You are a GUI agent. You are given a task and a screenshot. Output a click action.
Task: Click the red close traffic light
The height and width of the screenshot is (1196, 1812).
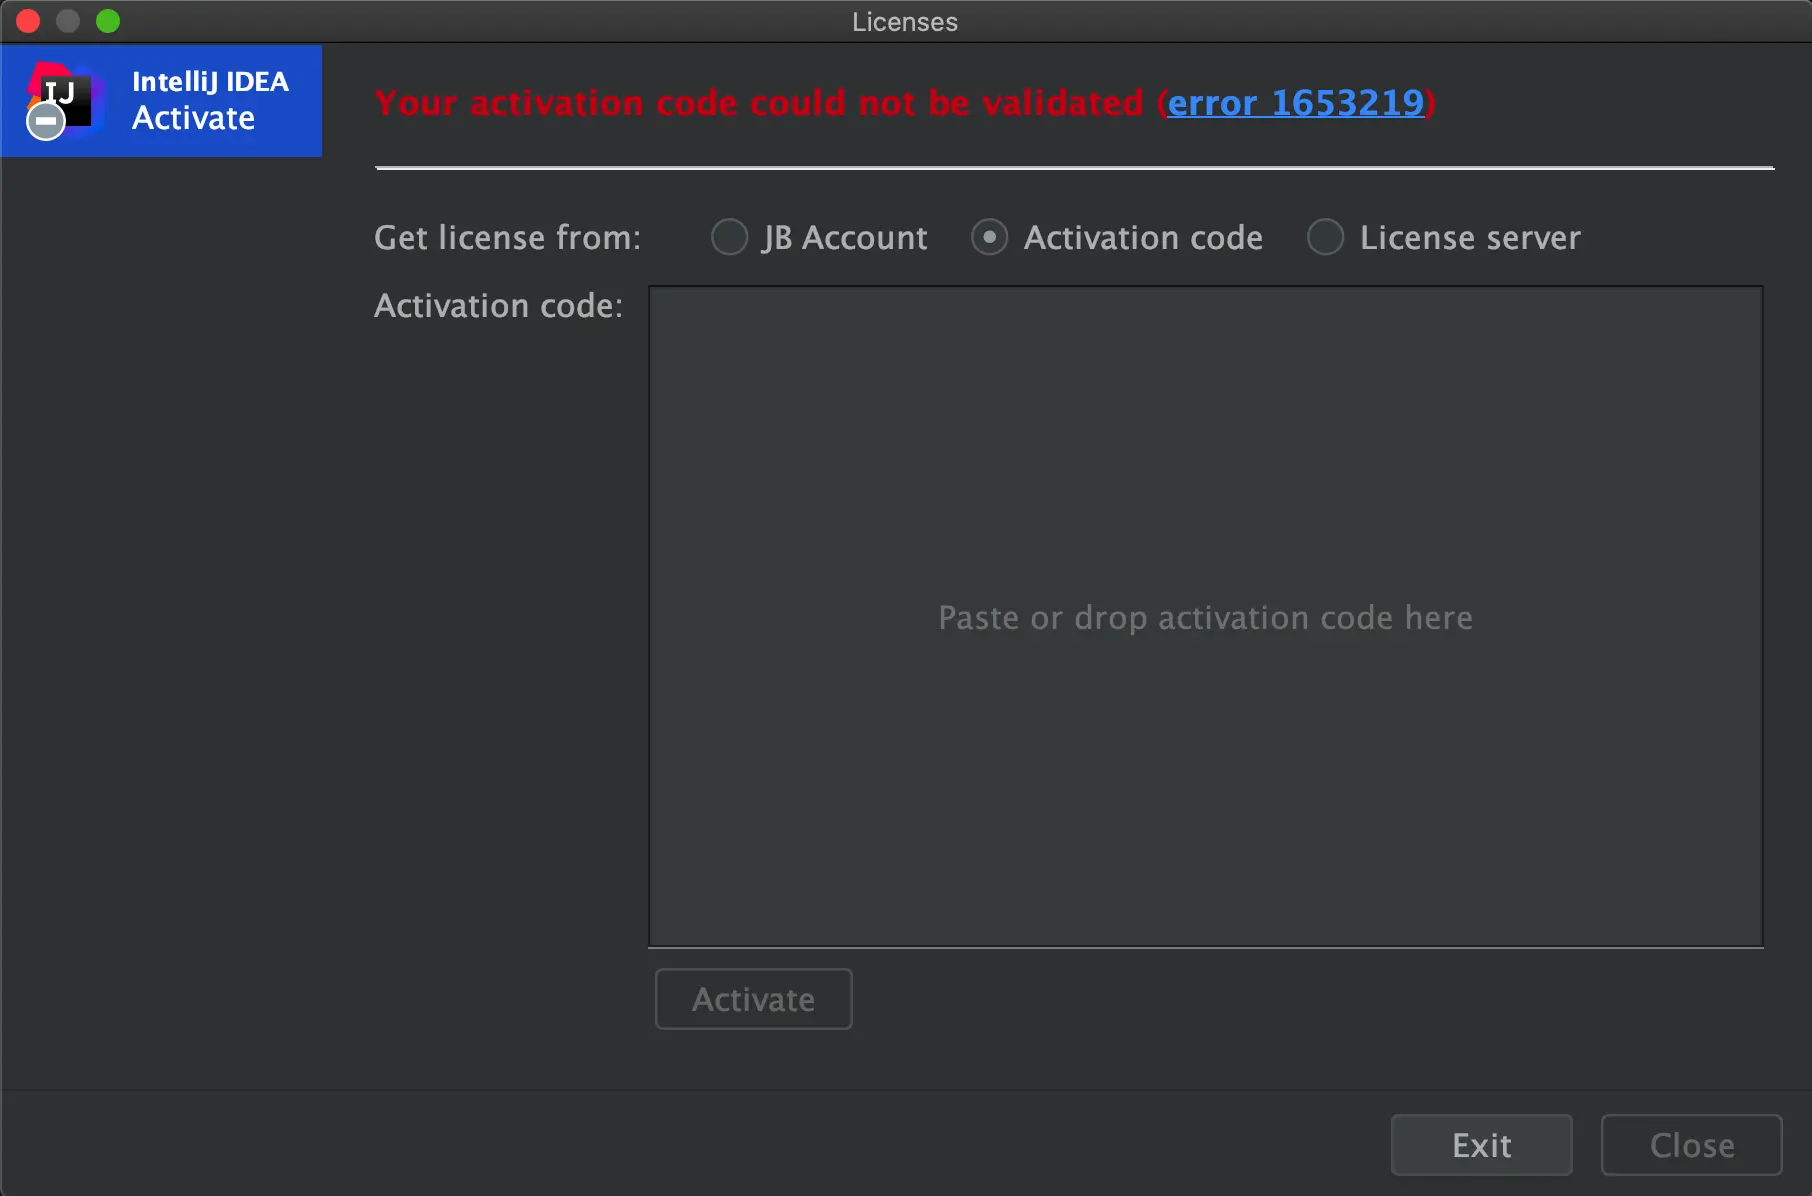[28, 20]
